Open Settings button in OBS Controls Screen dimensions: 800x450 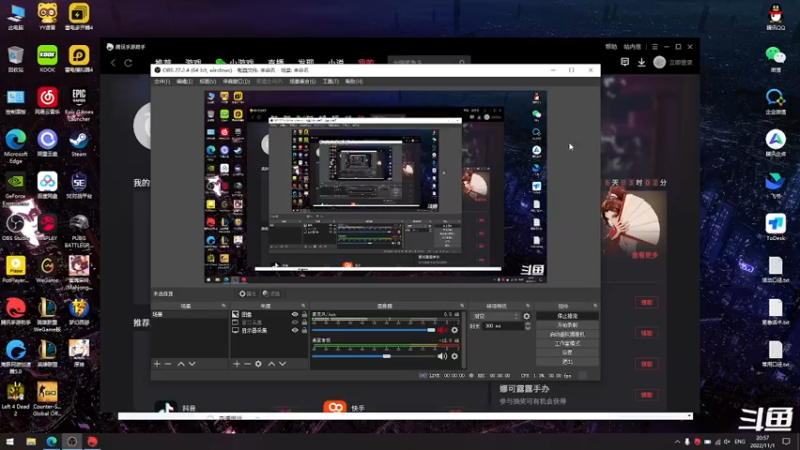[x=567, y=353]
